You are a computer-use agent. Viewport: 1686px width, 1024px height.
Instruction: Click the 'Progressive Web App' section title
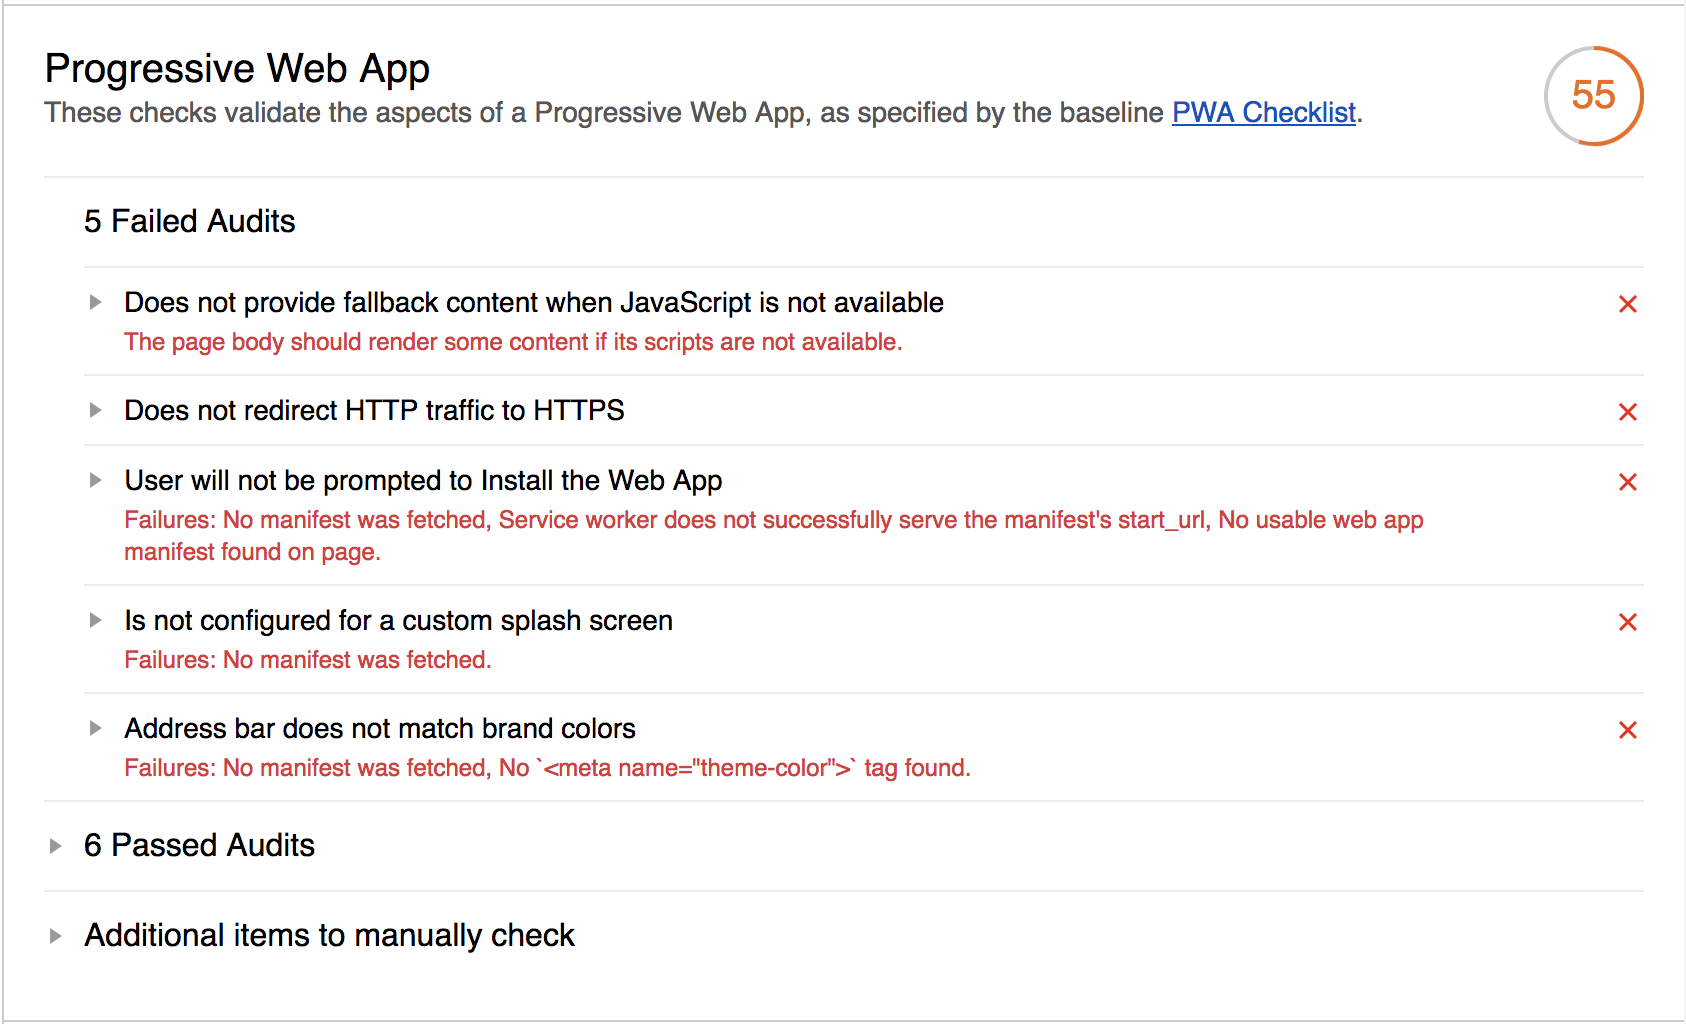click(237, 69)
